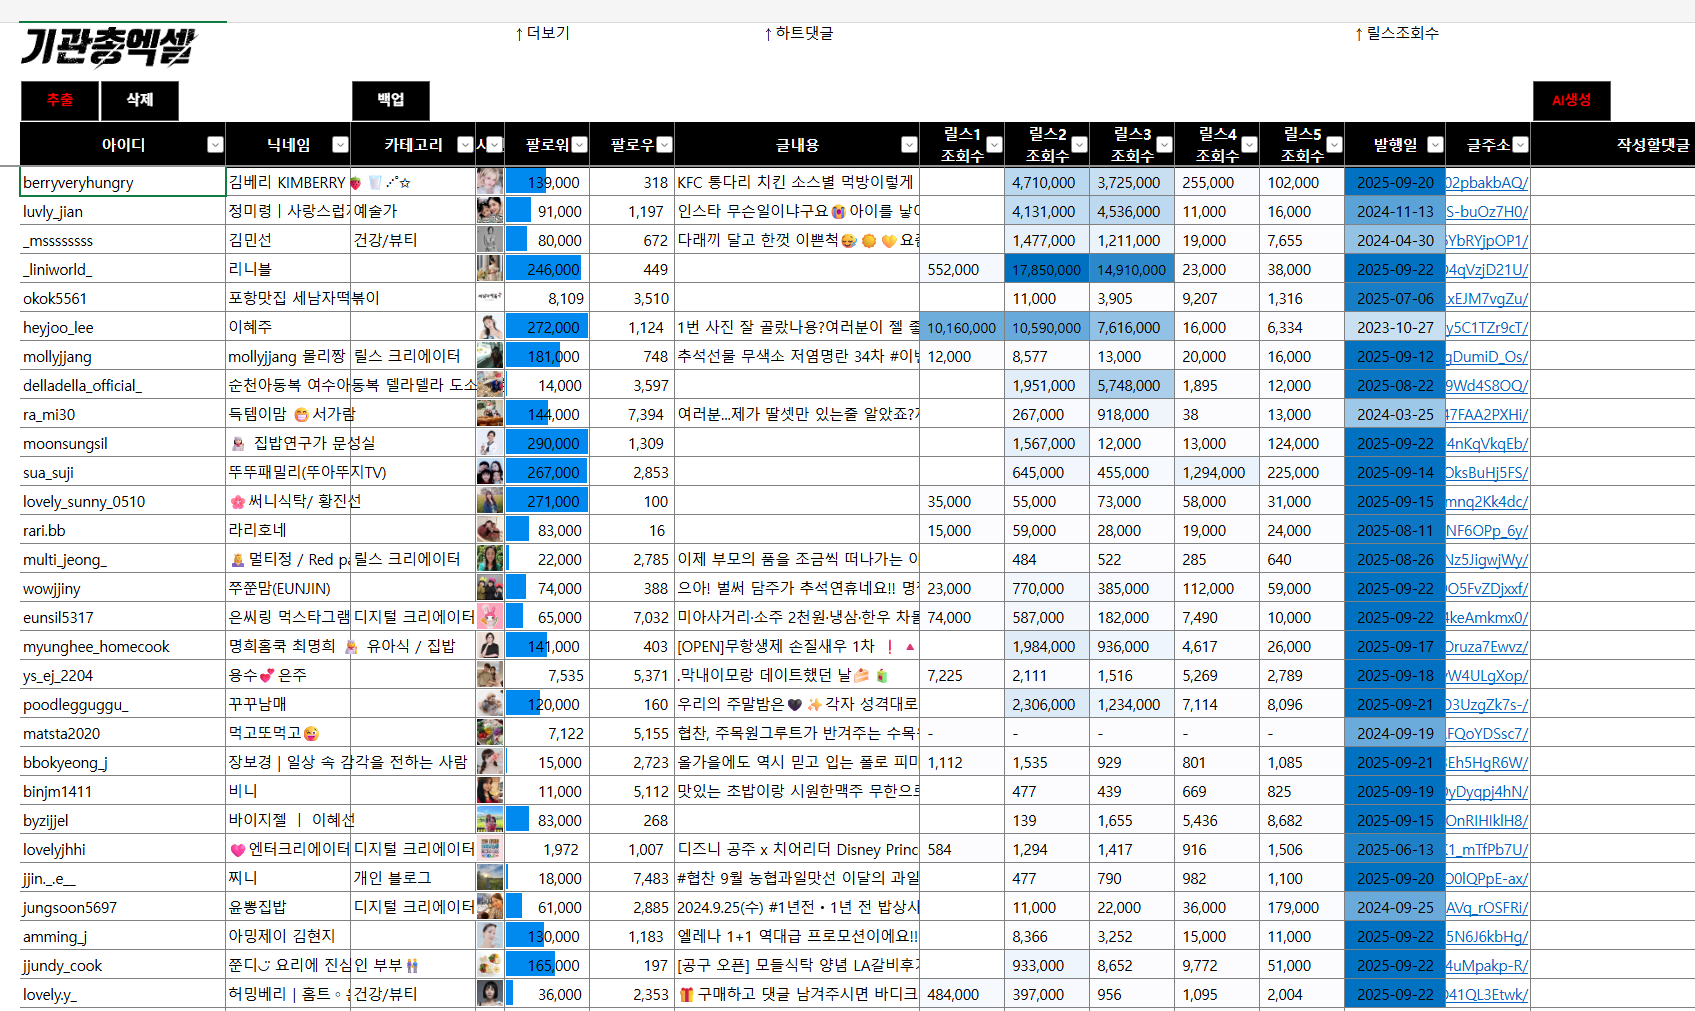
Task: Click the profile thumbnail for heyjoo_lee
Action: pos(490,327)
